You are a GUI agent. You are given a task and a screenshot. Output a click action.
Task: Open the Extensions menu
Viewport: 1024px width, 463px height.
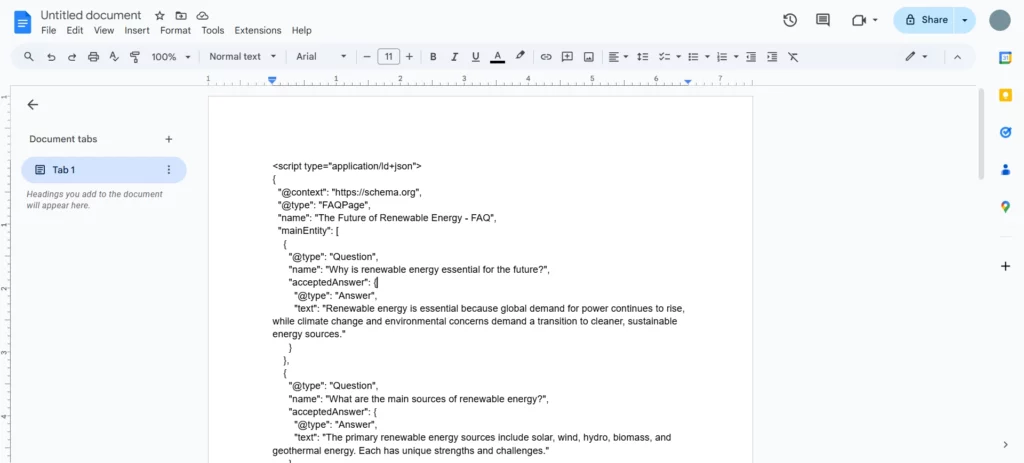tap(258, 31)
